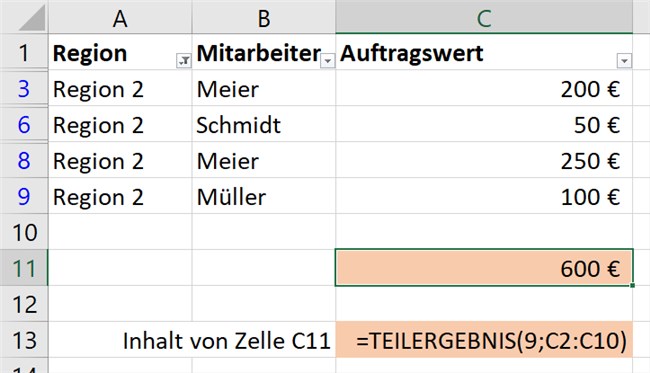Click the fill handle of cell C11
Viewport: 650px width, 373px height.
pyautogui.click(x=632, y=285)
